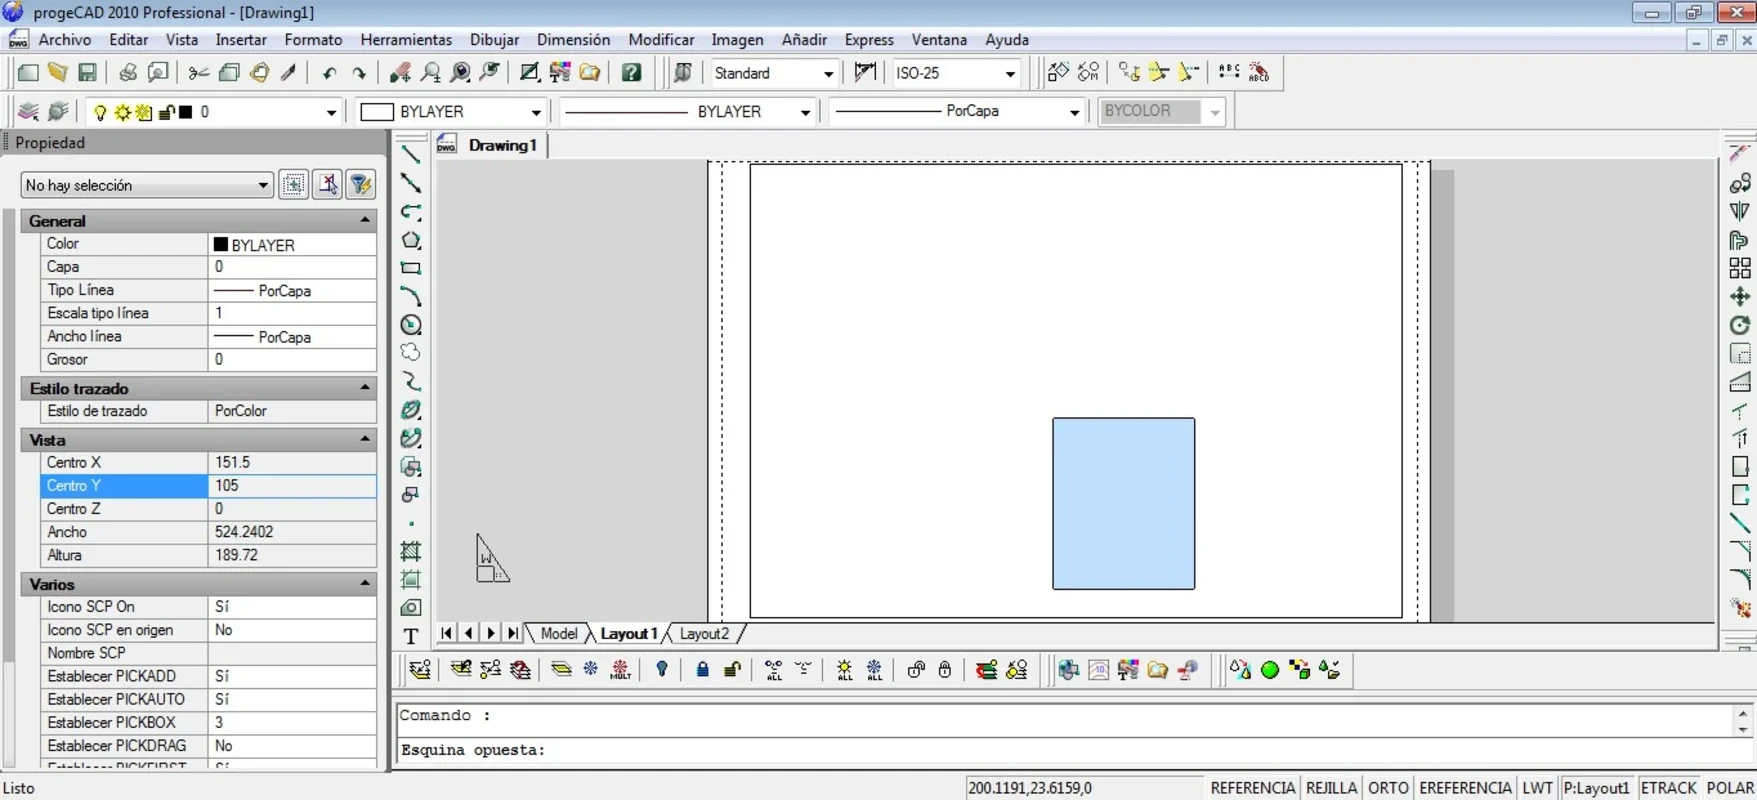Create a new drawing with New icon
1757x800 pixels.
tap(28, 73)
